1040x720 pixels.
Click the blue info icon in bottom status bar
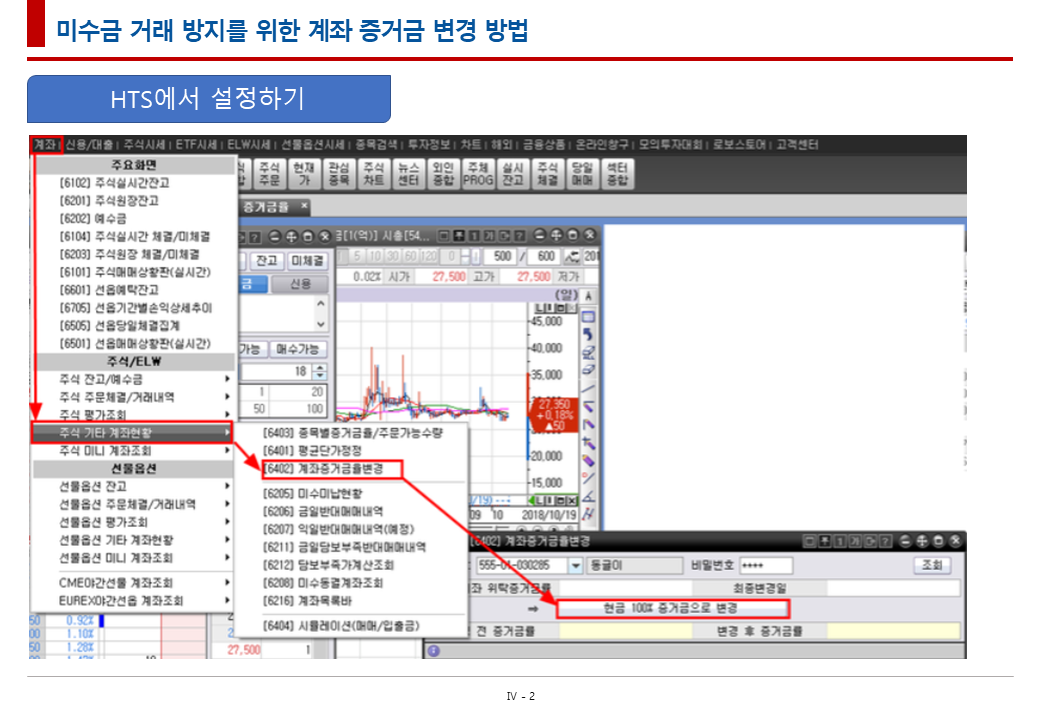[x=433, y=651]
